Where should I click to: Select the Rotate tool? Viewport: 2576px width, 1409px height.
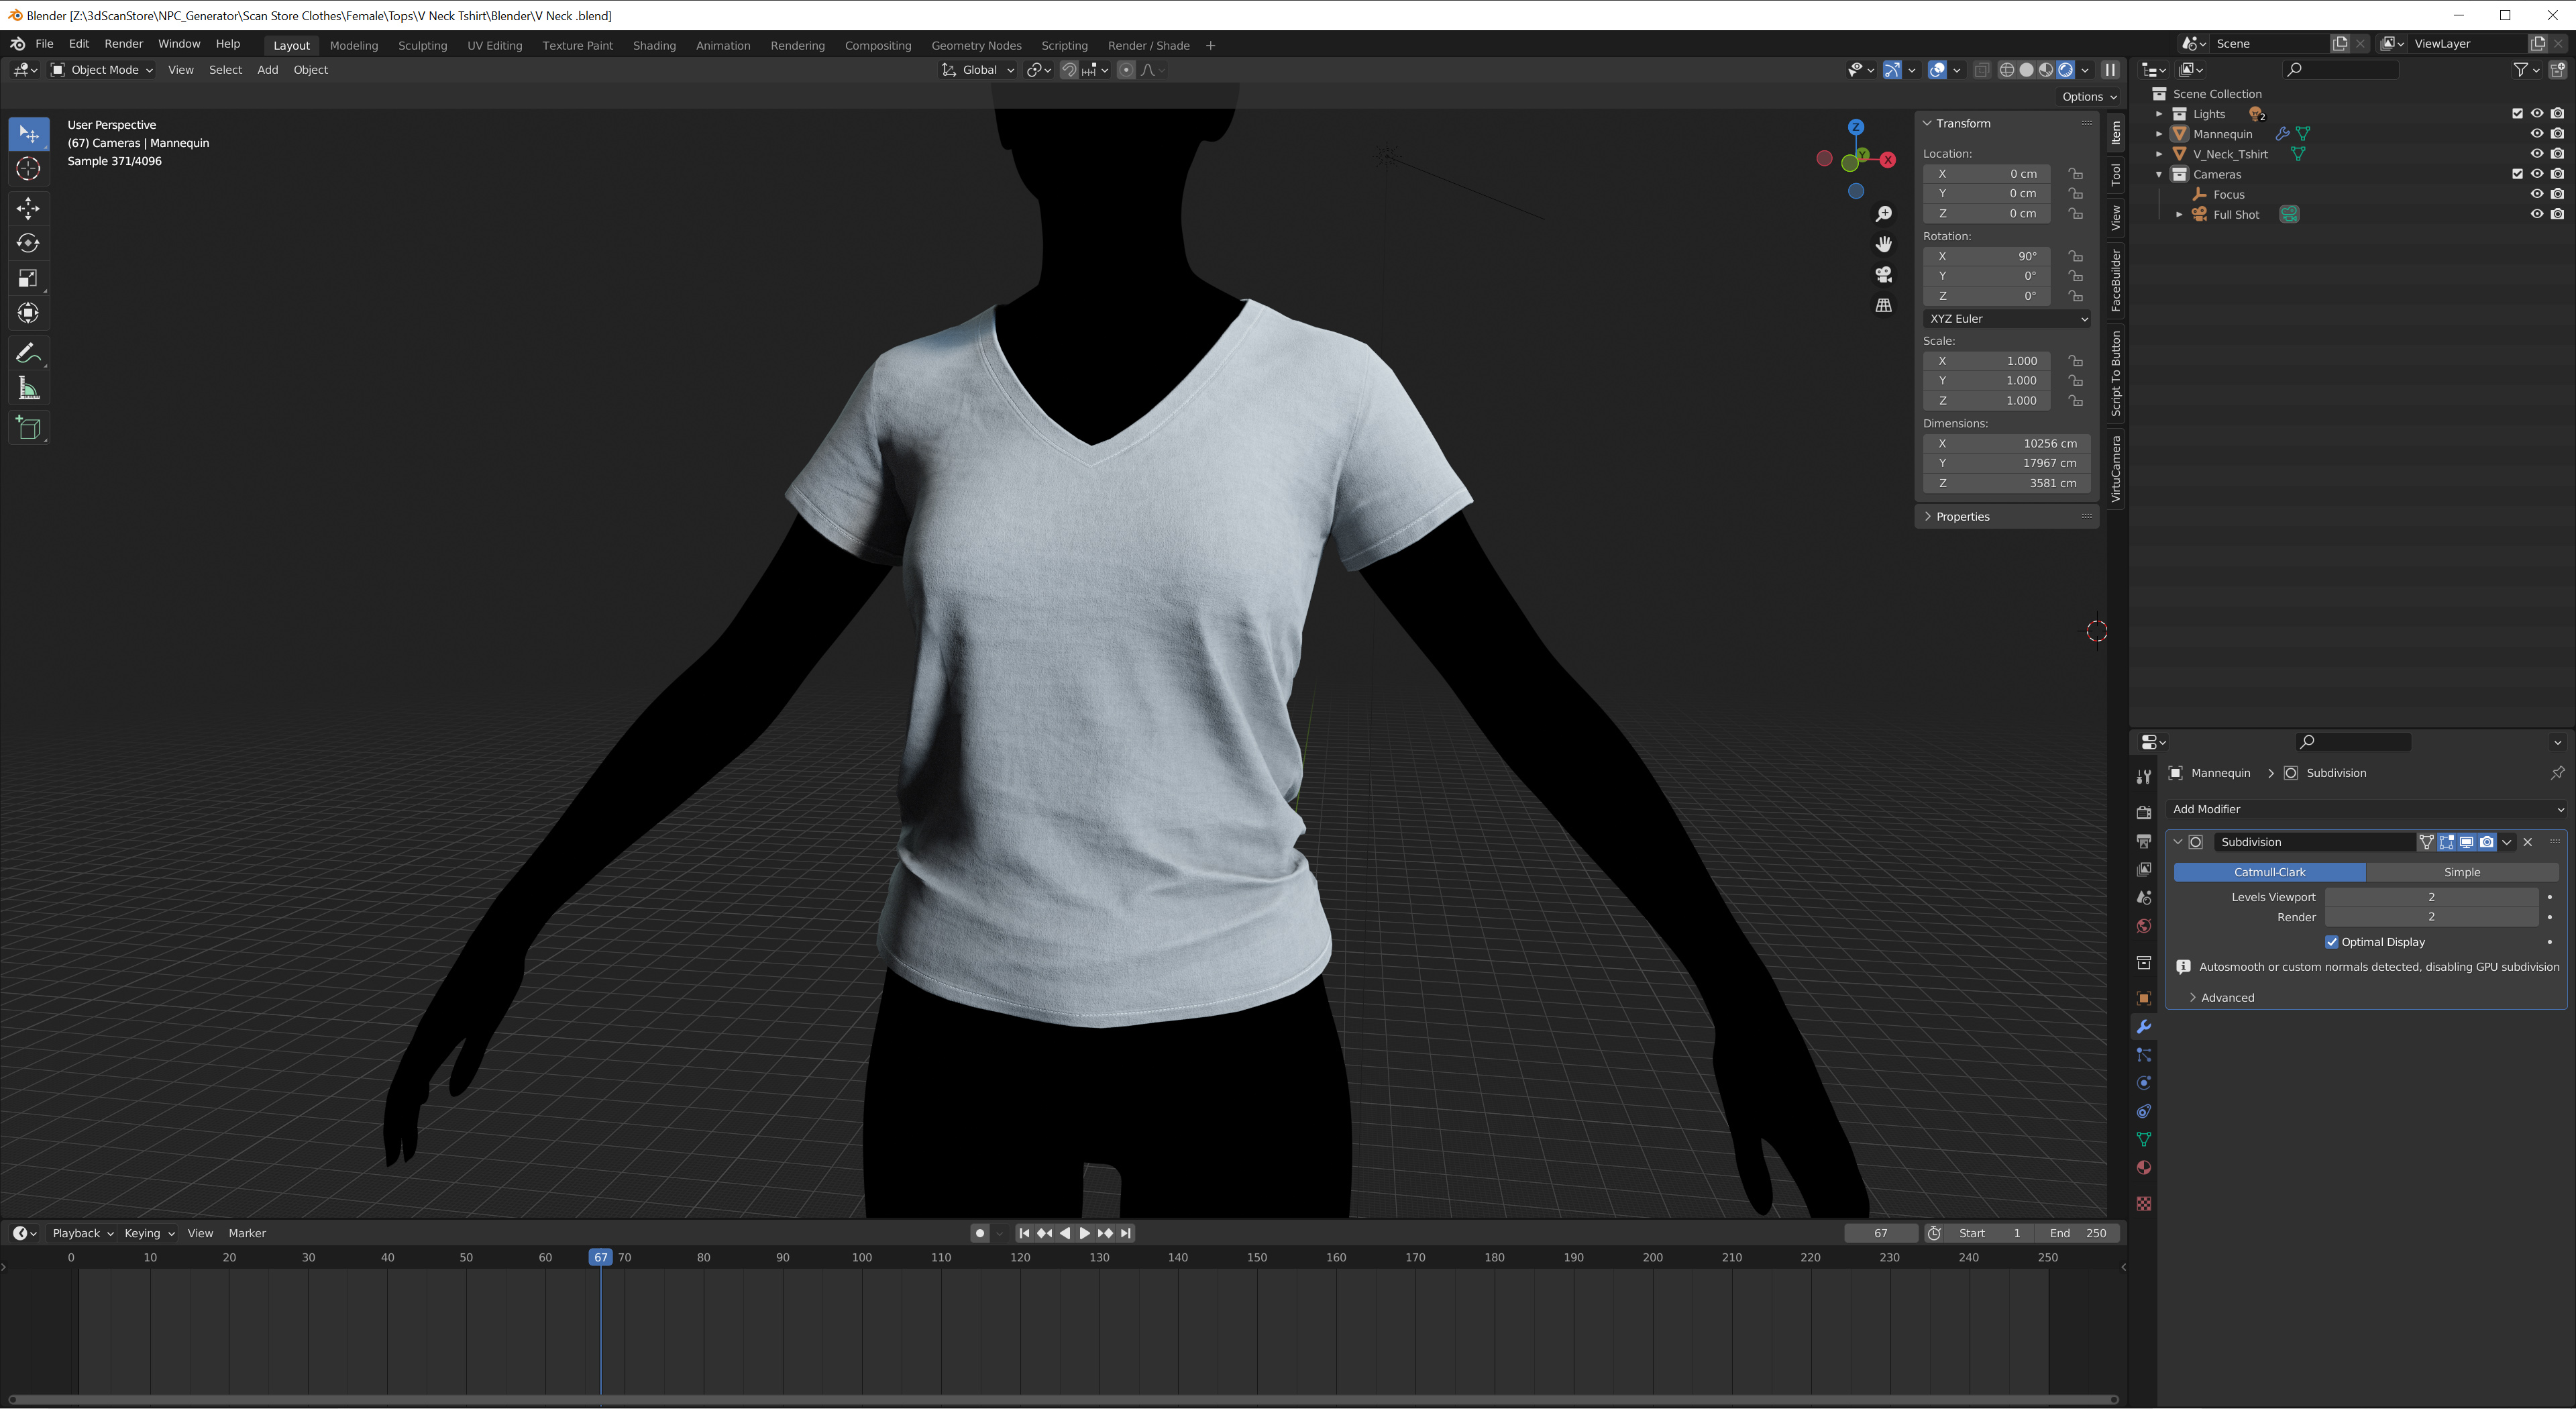tap(28, 243)
